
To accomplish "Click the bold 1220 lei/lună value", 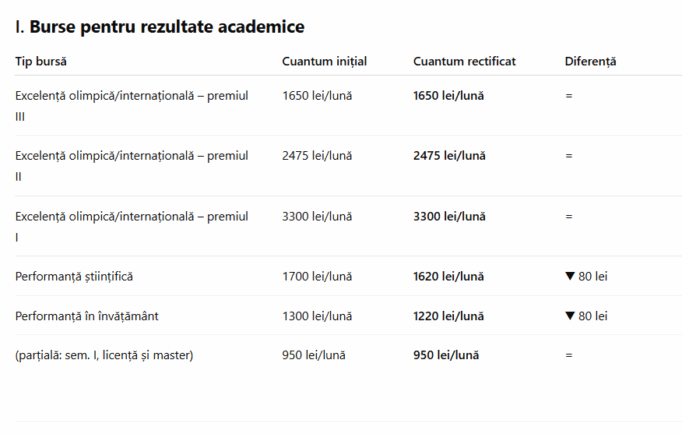I will click(448, 316).
